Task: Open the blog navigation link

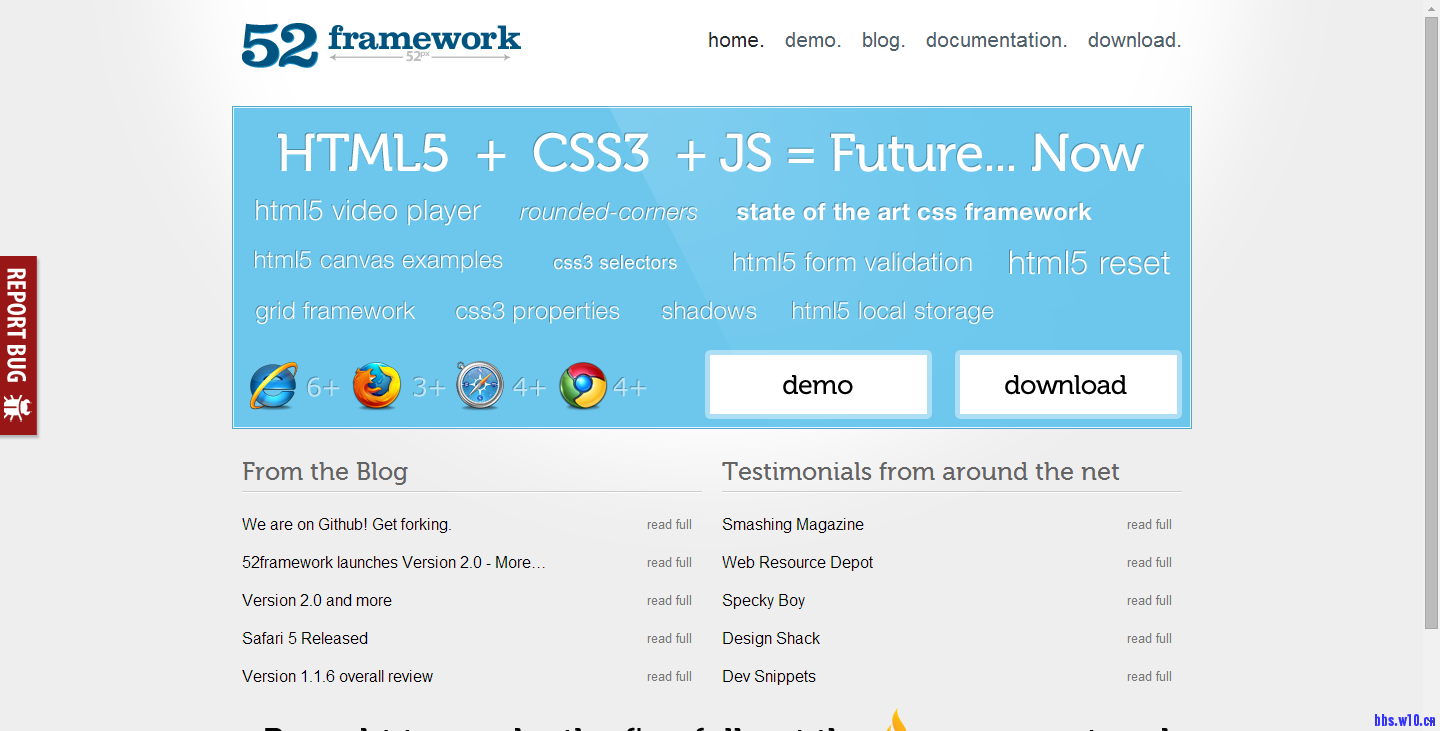Action: pyautogui.click(x=883, y=41)
